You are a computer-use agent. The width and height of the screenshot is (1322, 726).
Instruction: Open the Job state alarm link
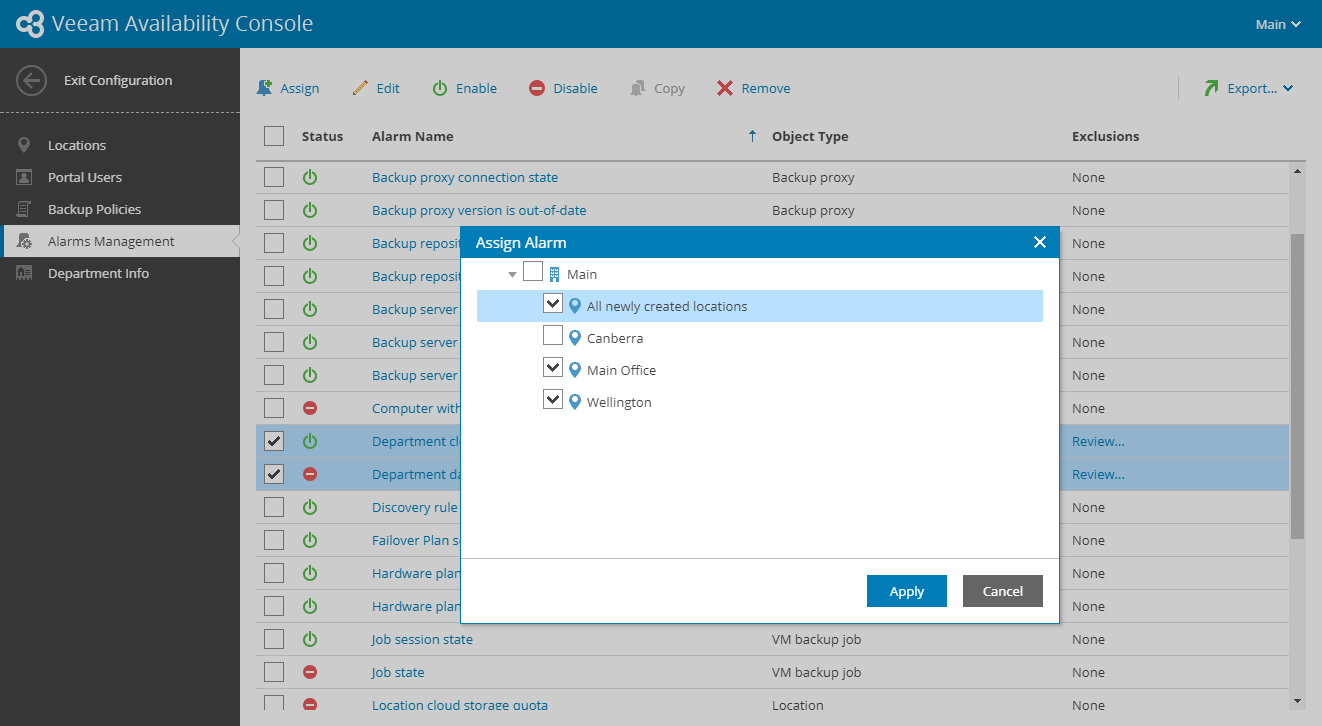click(398, 672)
